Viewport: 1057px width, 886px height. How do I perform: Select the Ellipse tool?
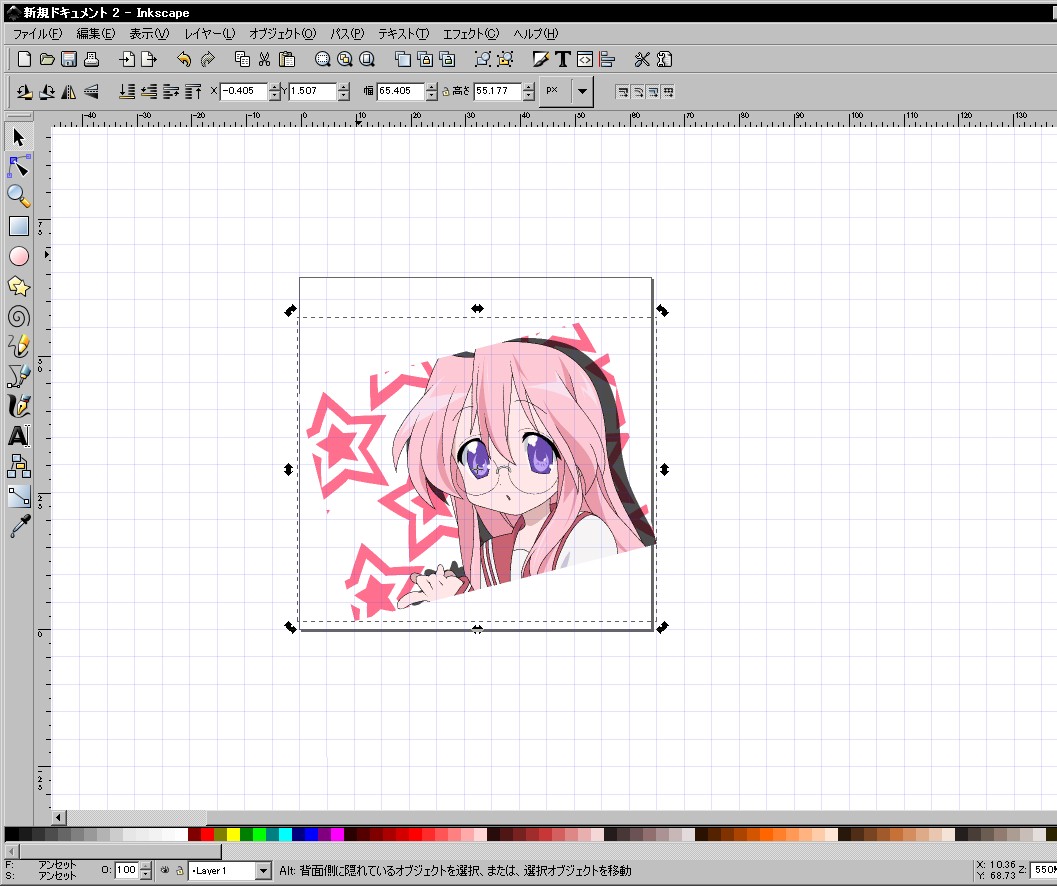18,256
